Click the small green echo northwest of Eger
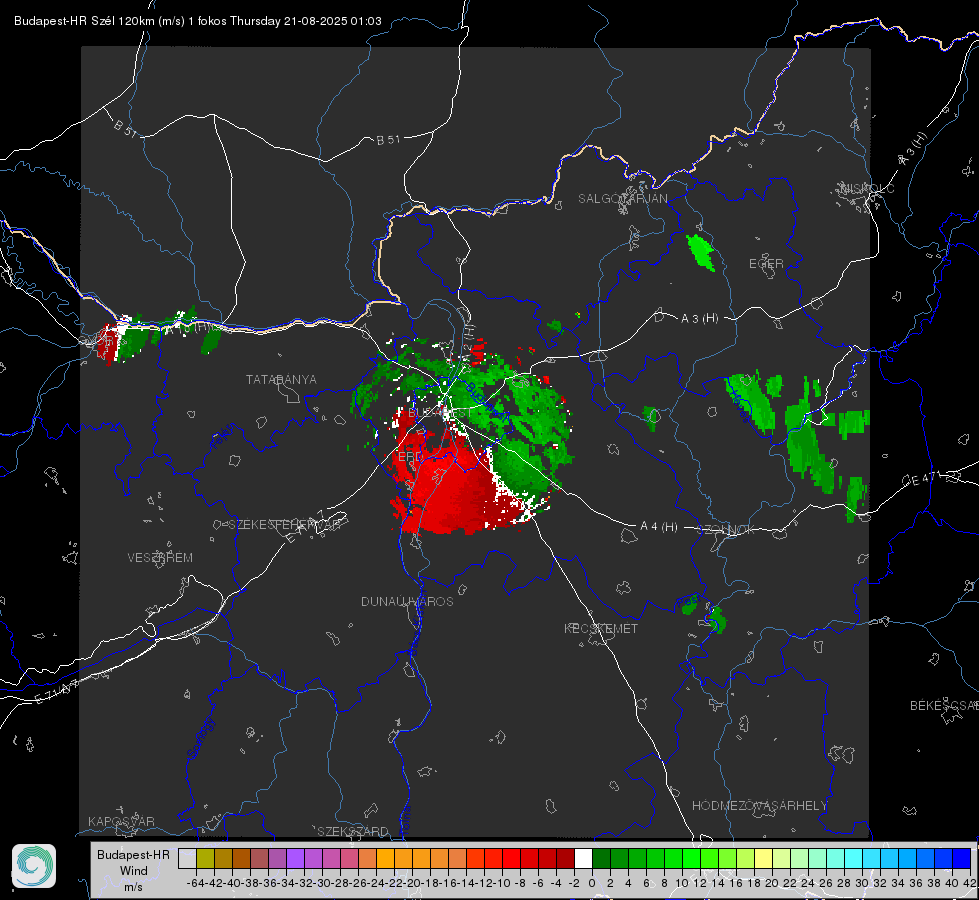The image size is (979, 900). [x=701, y=252]
